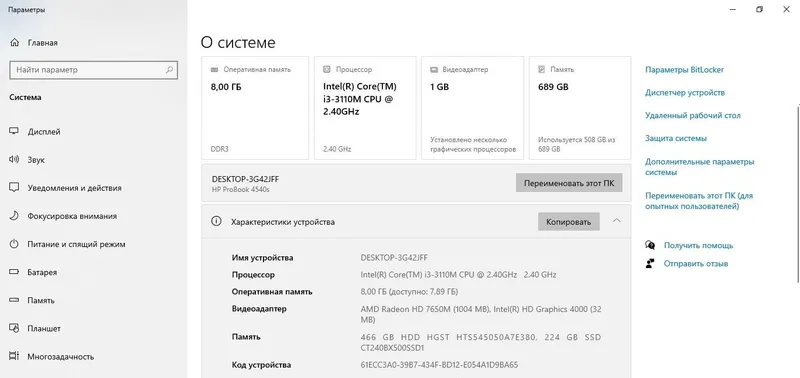The image size is (800, 378).
Task: Click the Многозадачность icon
Action: (x=14, y=357)
